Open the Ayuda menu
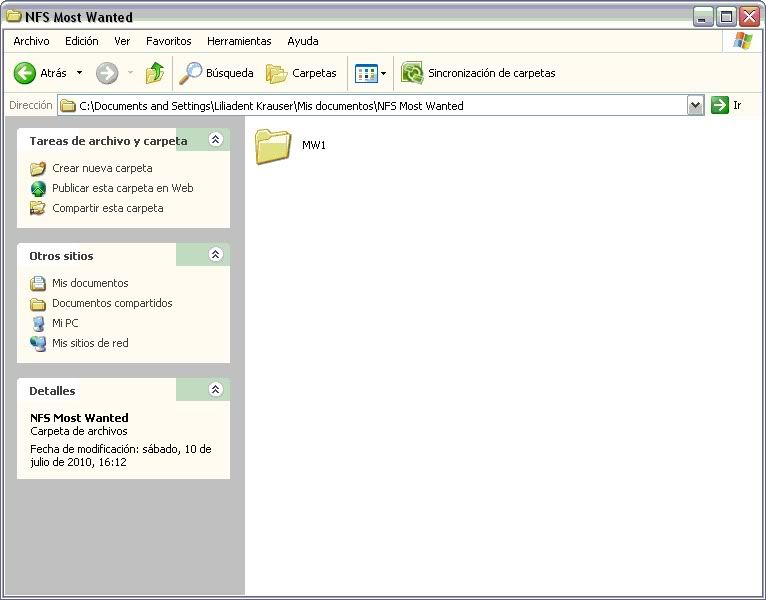The height and width of the screenshot is (600, 766). [x=303, y=41]
